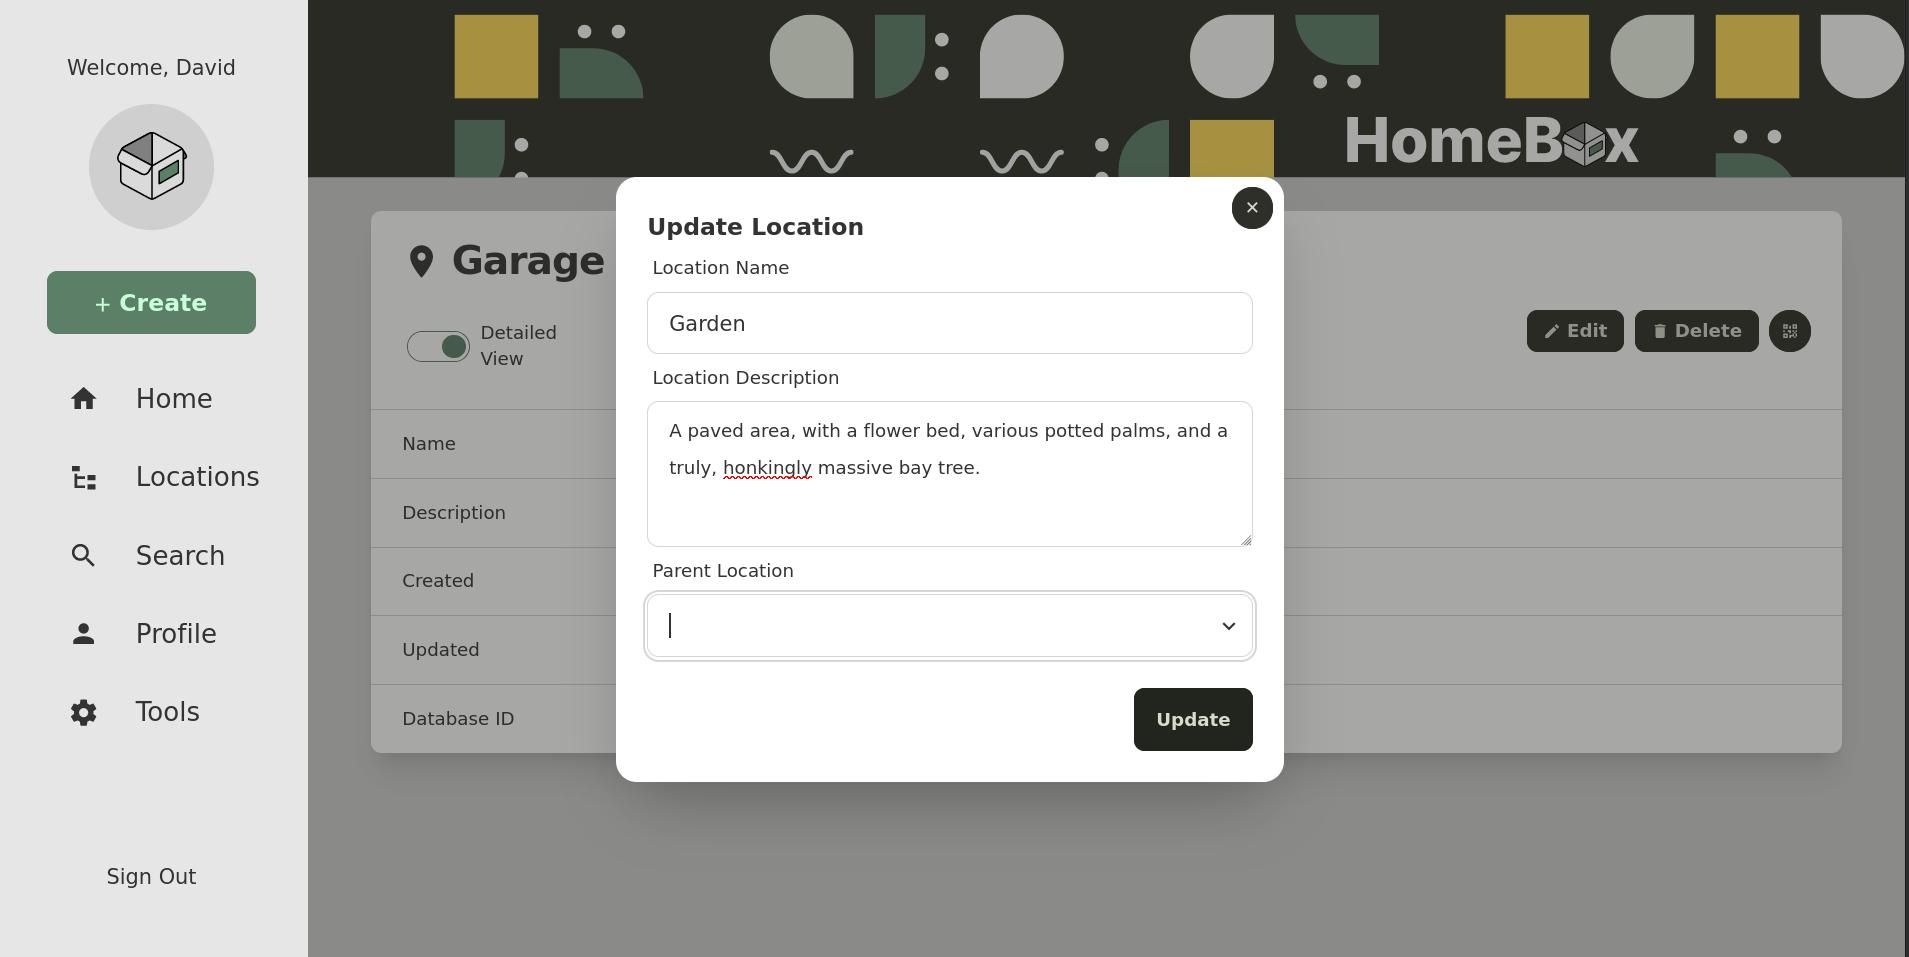Viewport: 1909px width, 957px height.
Task: Click the "Location Name" field label
Action: (720, 268)
